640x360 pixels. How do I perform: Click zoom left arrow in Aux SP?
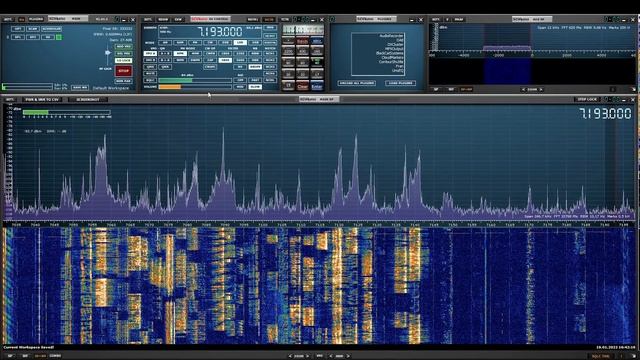click(524, 89)
